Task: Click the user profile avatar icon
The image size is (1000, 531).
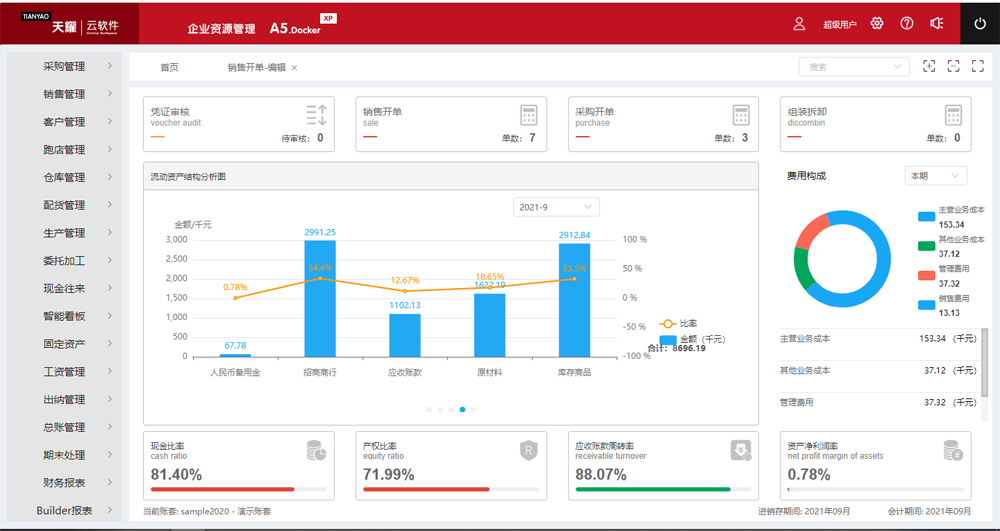Action: point(799,24)
